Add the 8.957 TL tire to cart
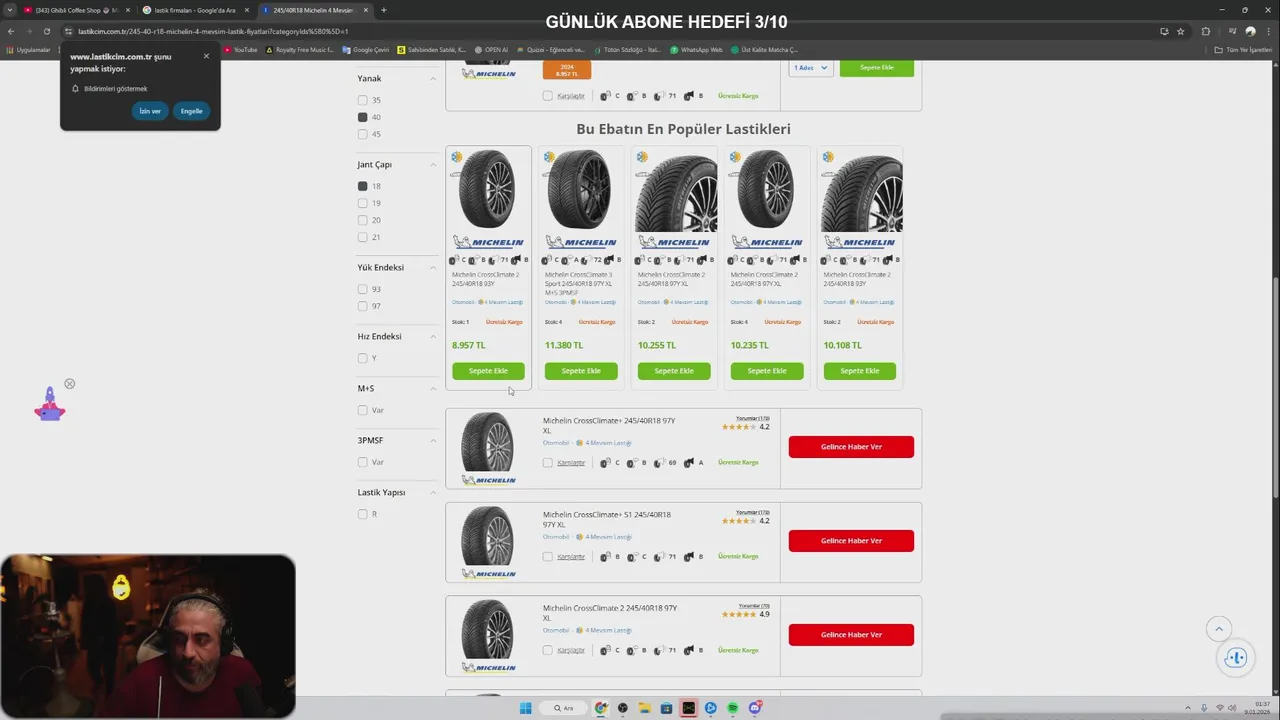Viewport: 1280px width, 720px height. pyautogui.click(x=488, y=371)
